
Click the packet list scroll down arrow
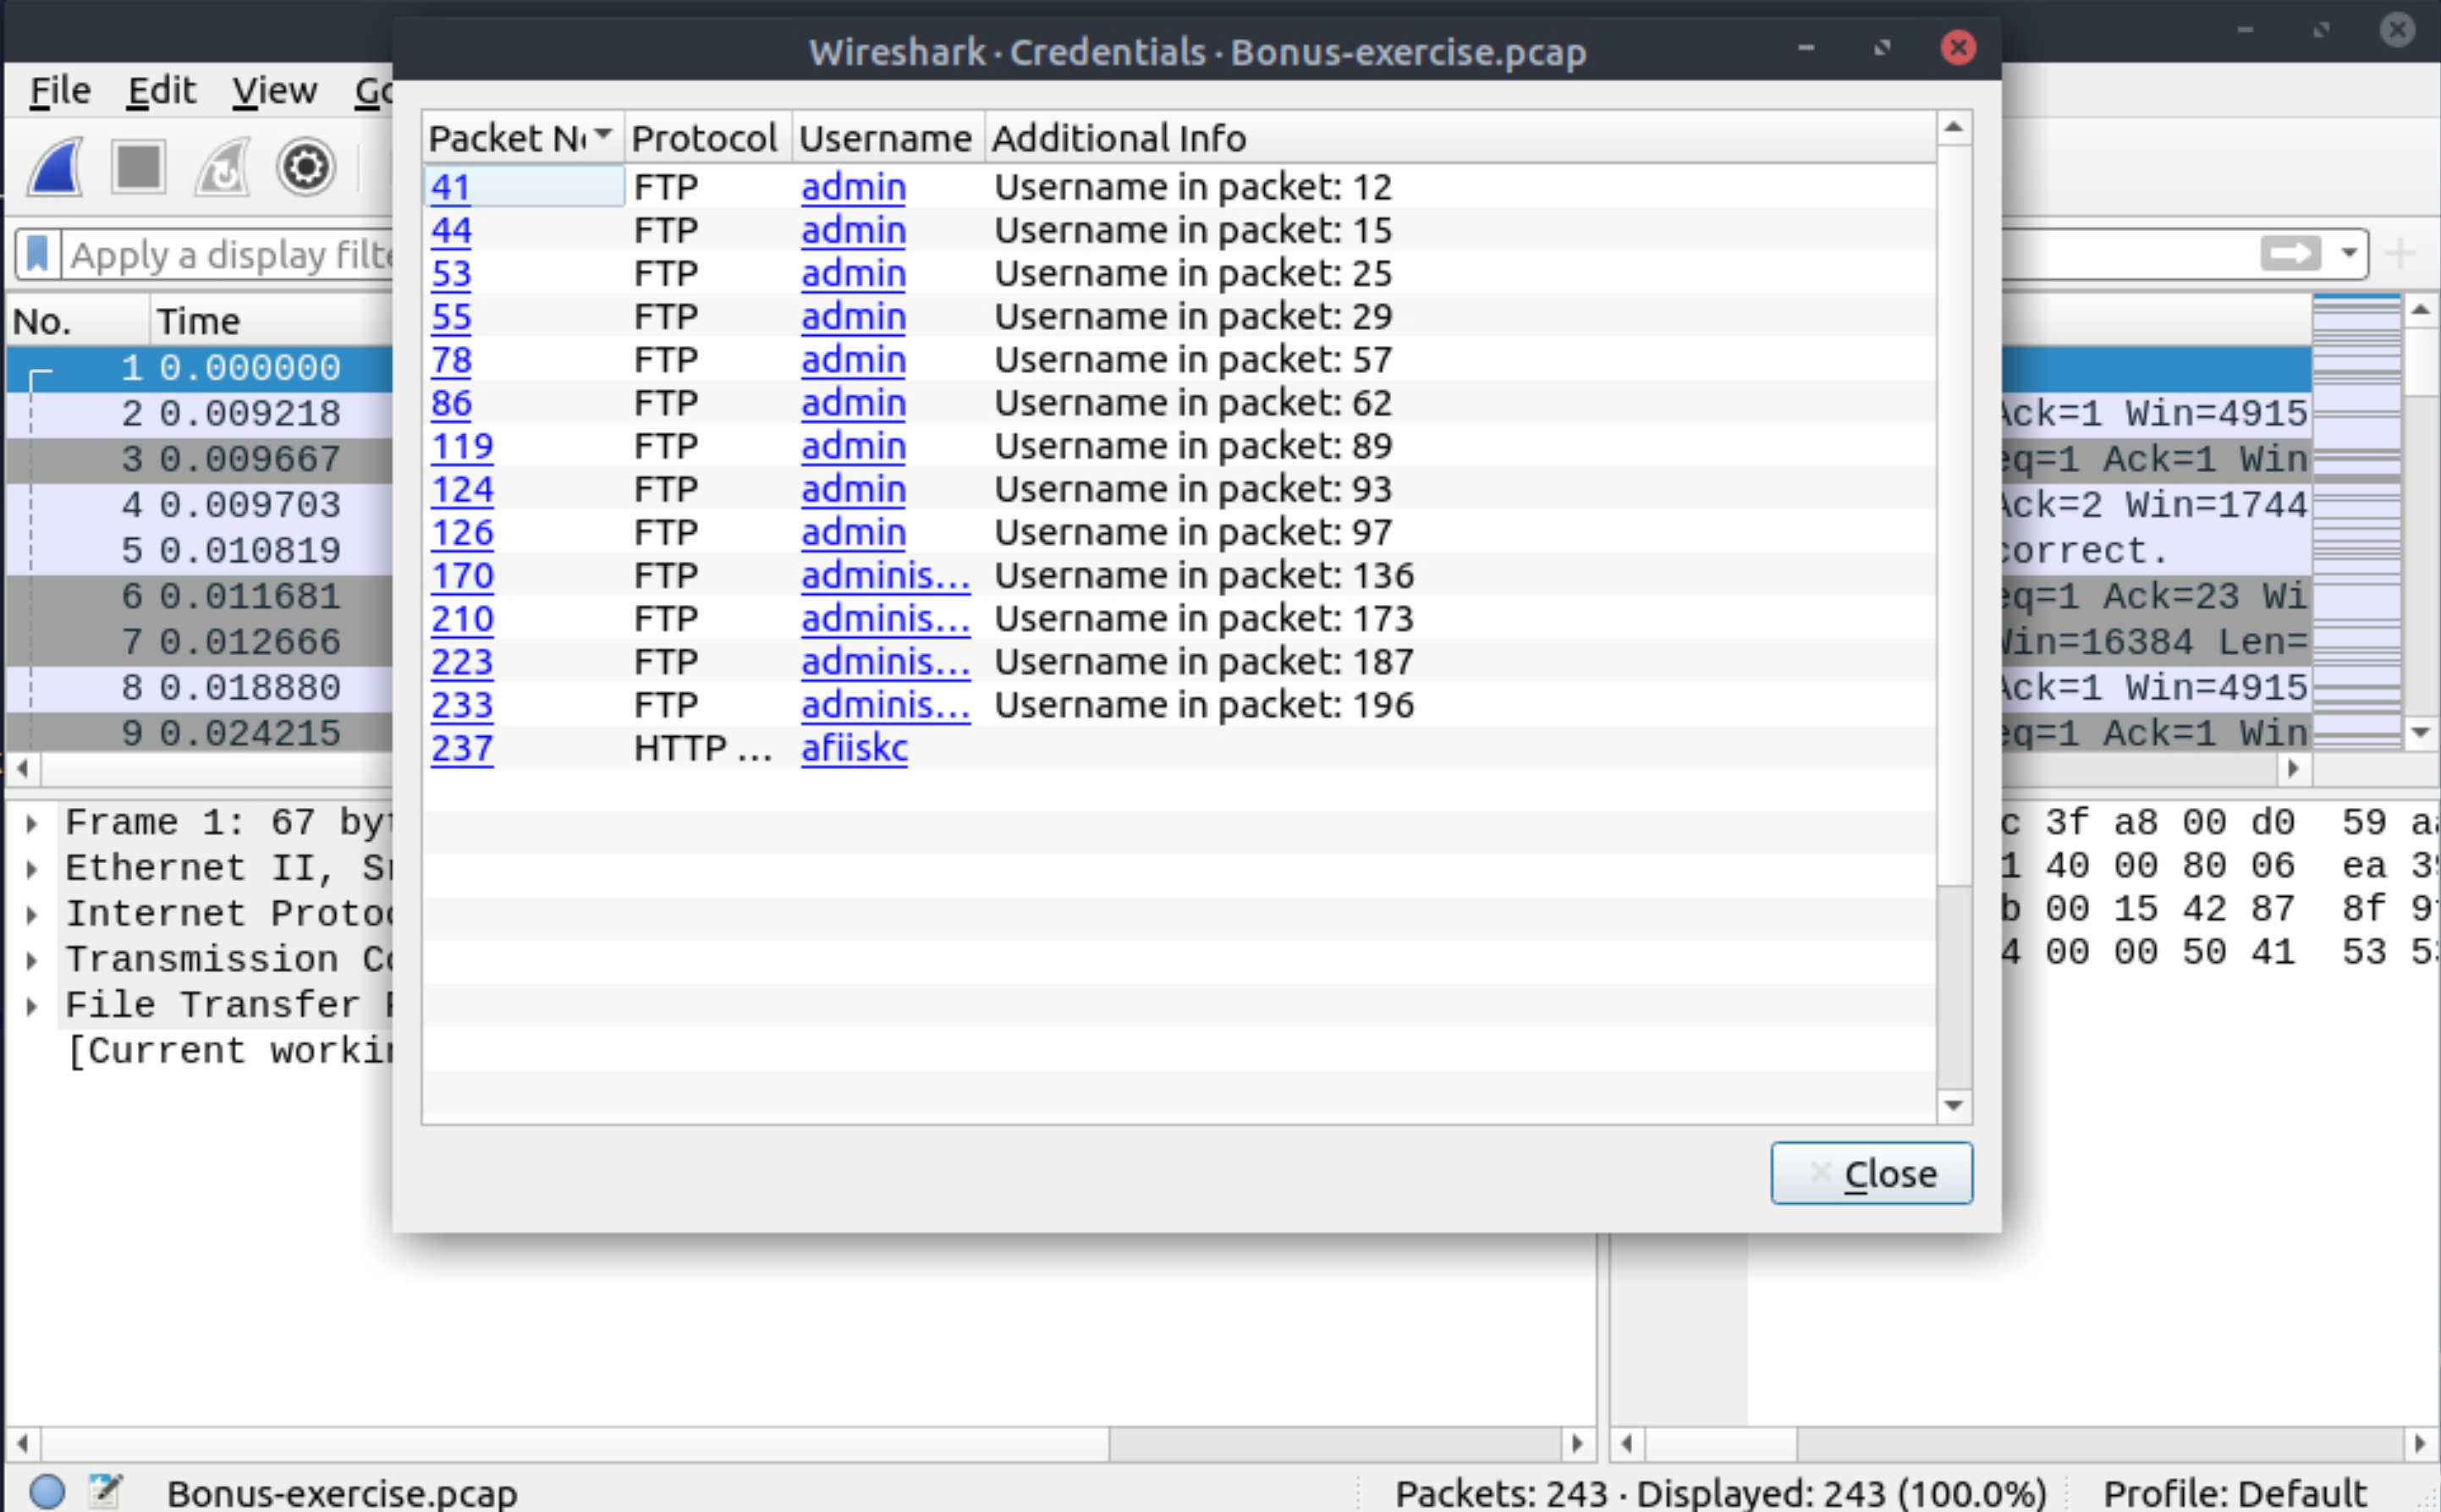click(2420, 732)
